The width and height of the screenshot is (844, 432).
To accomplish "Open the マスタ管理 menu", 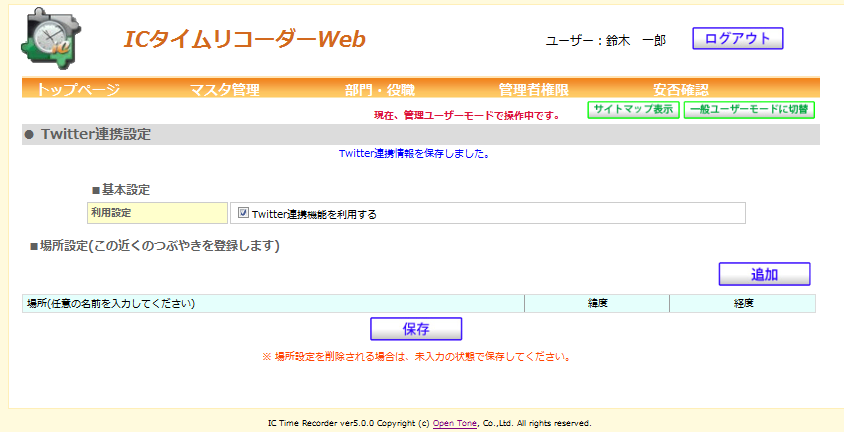I will click(x=225, y=90).
